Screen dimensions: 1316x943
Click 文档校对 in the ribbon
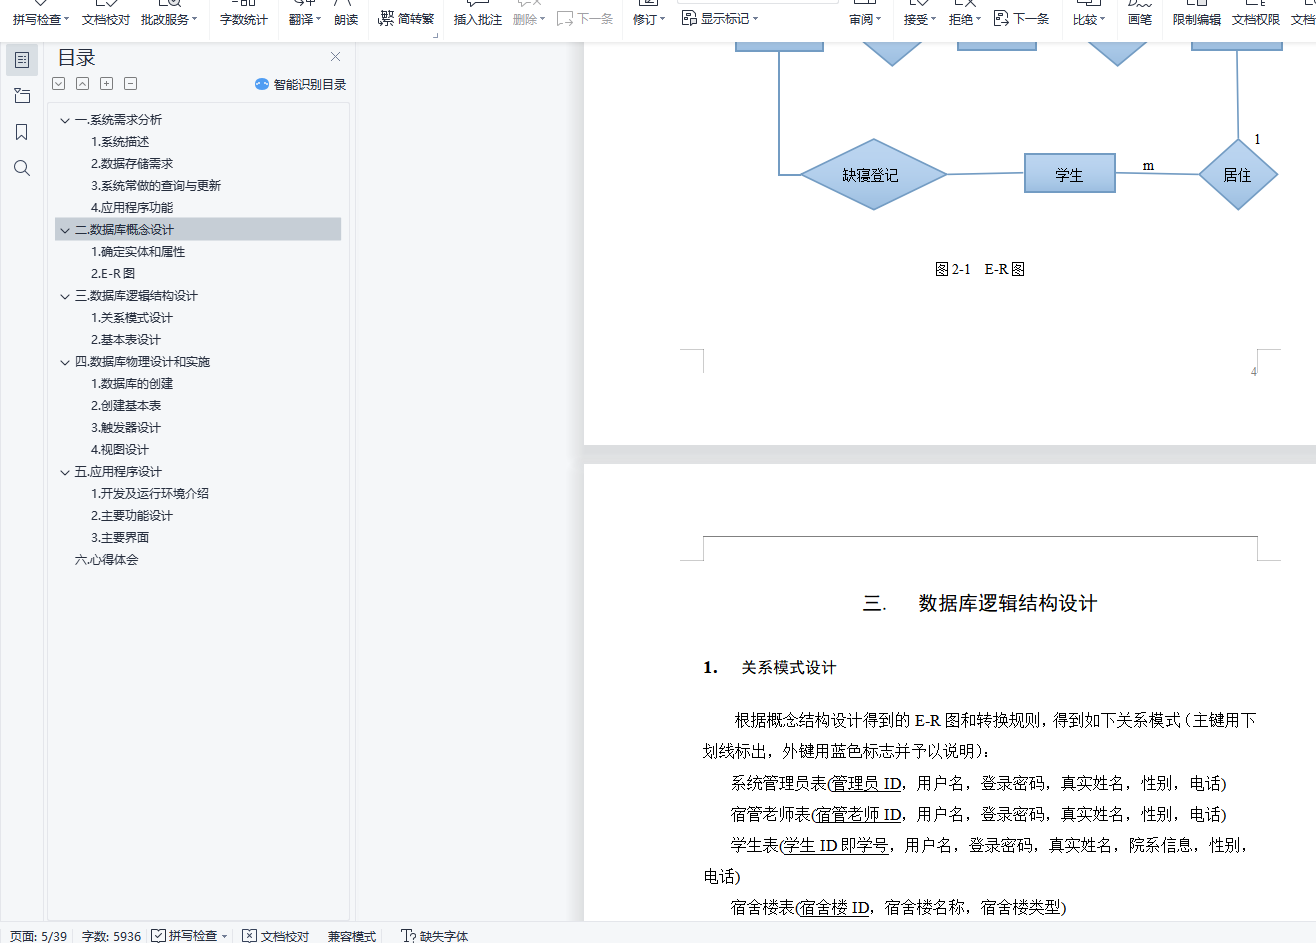click(x=106, y=19)
